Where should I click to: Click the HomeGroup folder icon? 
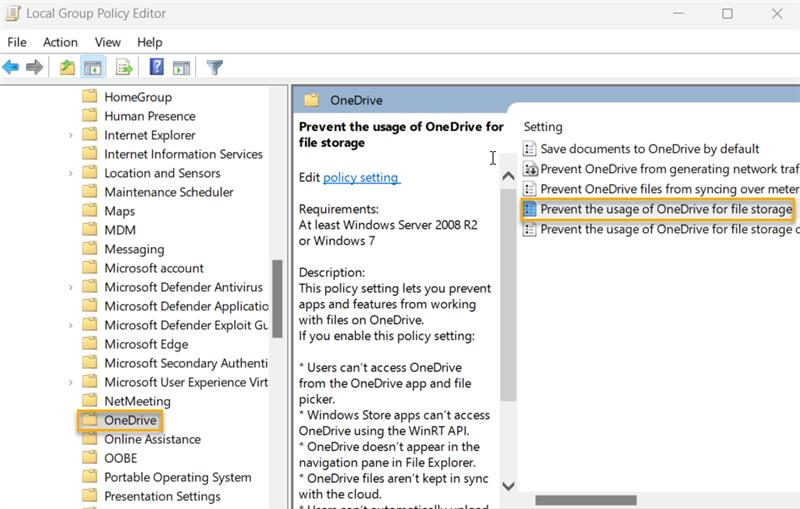tap(90, 96)
